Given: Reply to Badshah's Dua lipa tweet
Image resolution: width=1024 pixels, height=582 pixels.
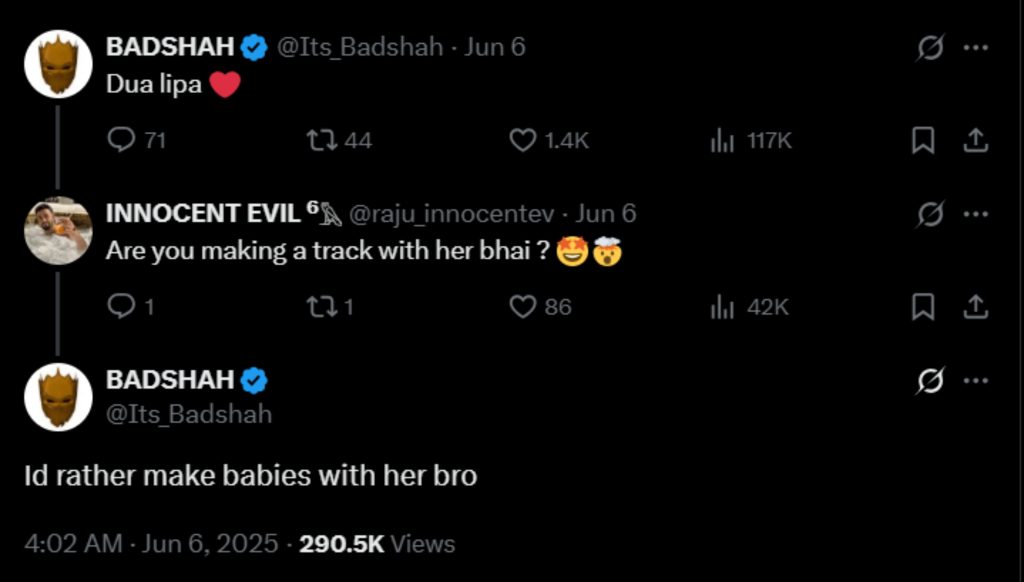Looking at the screenshot, I should point(121,141).
